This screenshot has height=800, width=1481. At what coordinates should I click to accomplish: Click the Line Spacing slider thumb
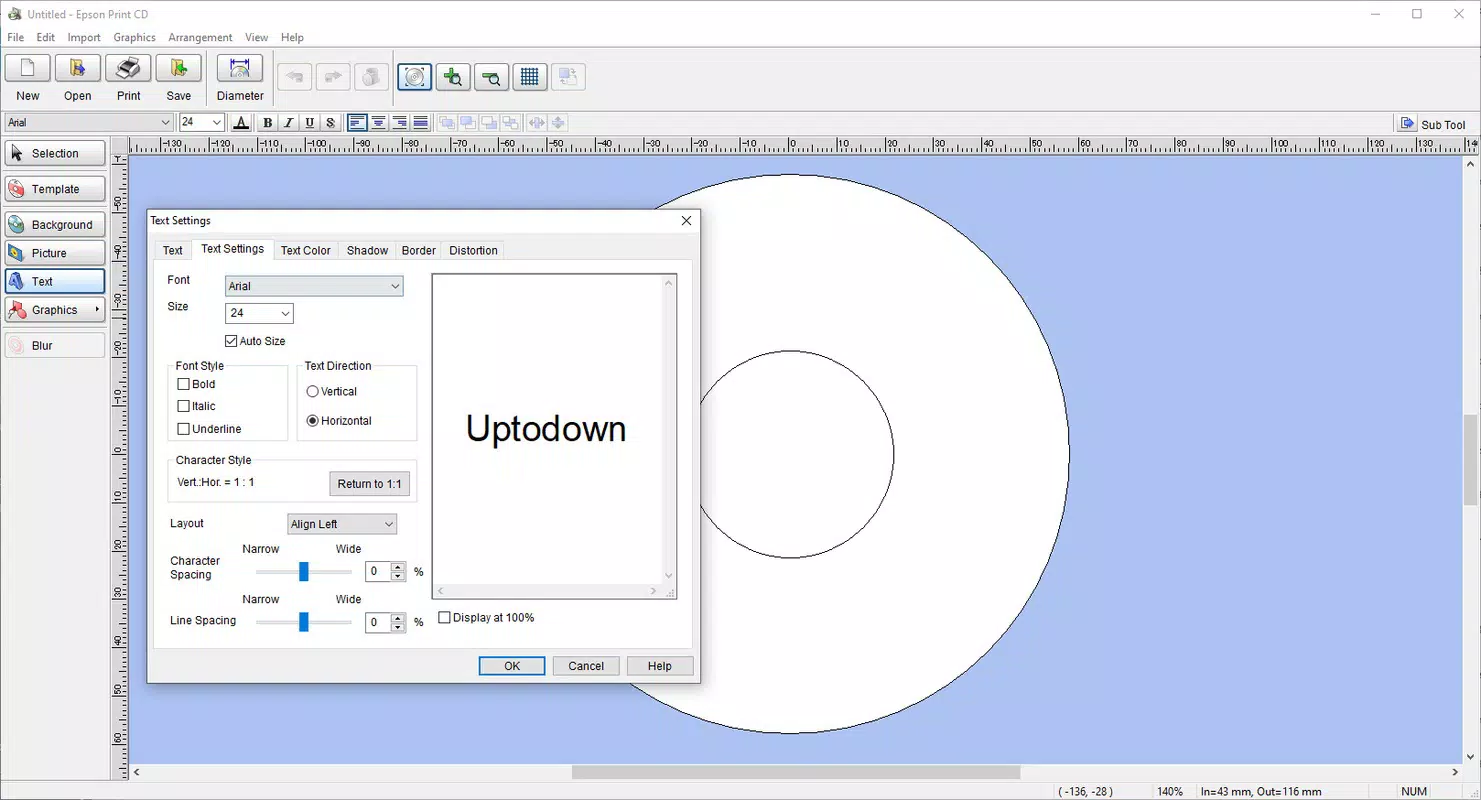click(304, 622)
